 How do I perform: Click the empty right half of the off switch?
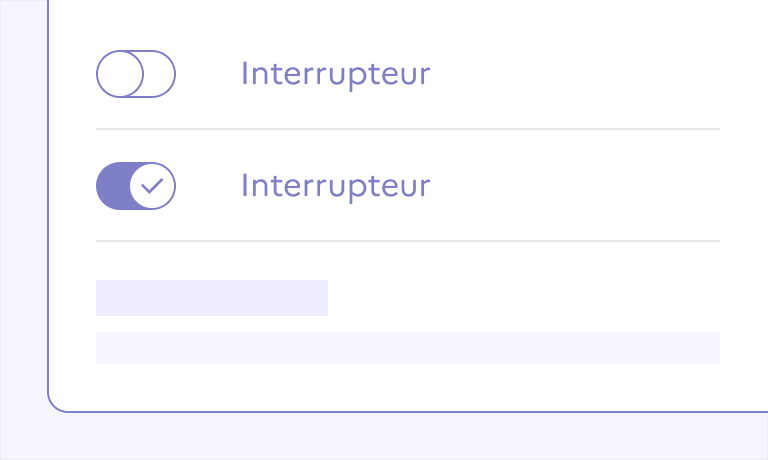coord(160,74)
